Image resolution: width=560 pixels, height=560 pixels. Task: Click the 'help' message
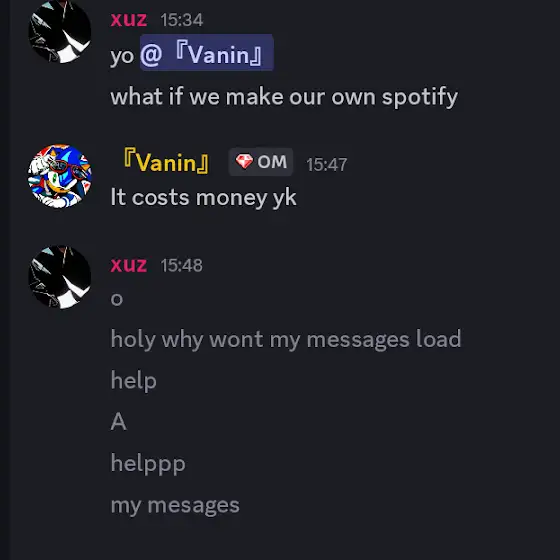(x=134, y=381)
